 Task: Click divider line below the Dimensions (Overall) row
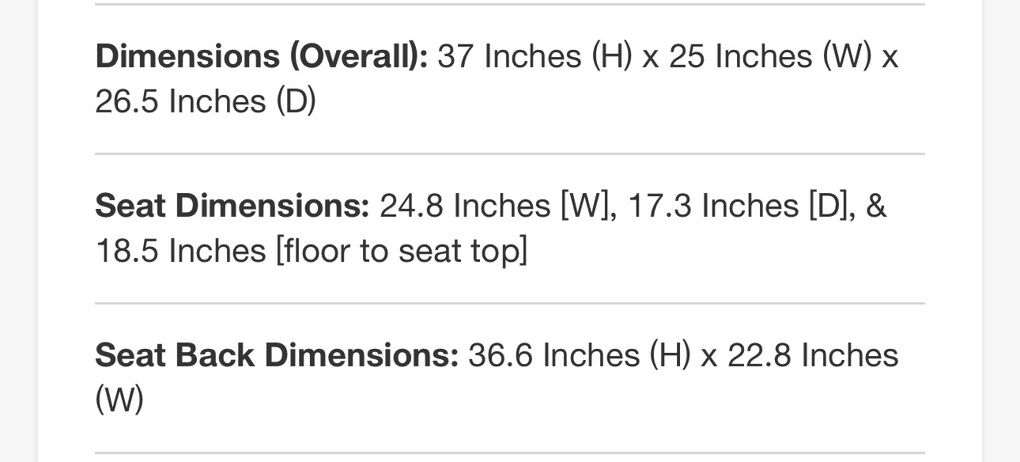coord(510,154)
